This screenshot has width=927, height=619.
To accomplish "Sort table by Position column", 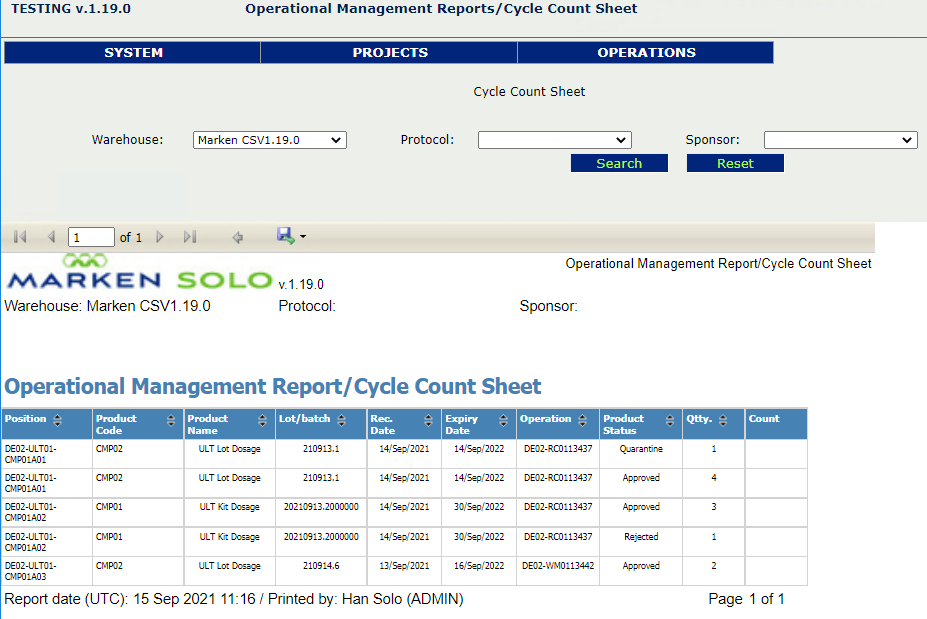I will pos(57,420).
